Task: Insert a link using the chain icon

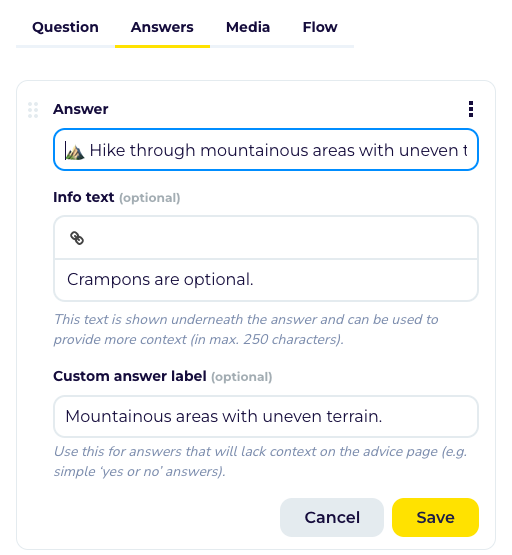Action: point(77,238)
